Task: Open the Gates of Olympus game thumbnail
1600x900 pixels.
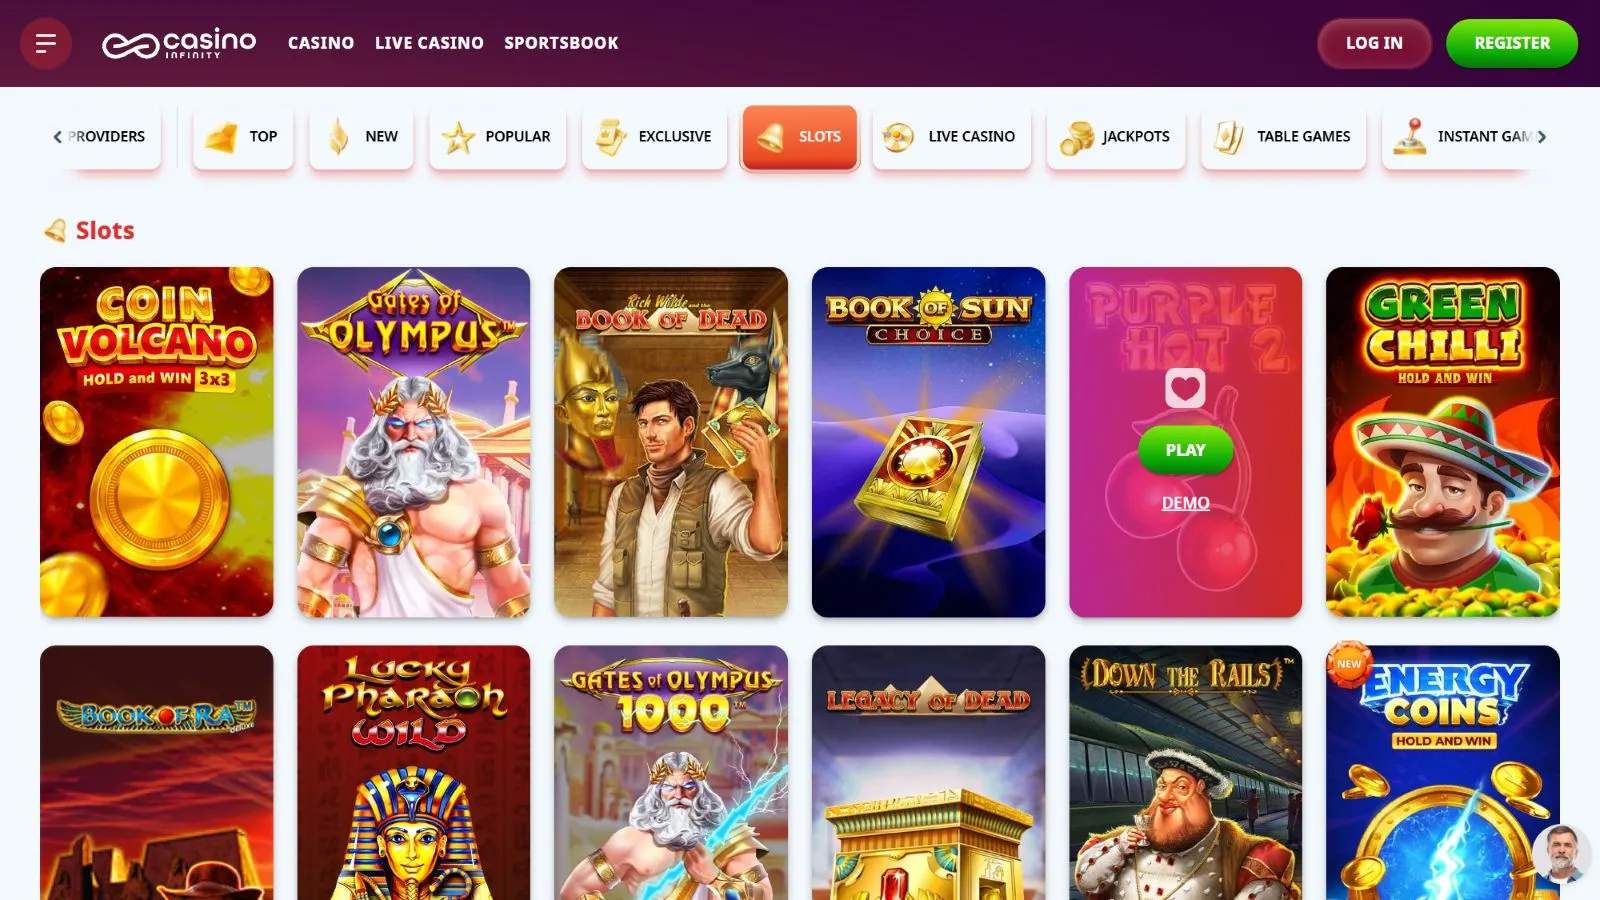Action: 414,442
